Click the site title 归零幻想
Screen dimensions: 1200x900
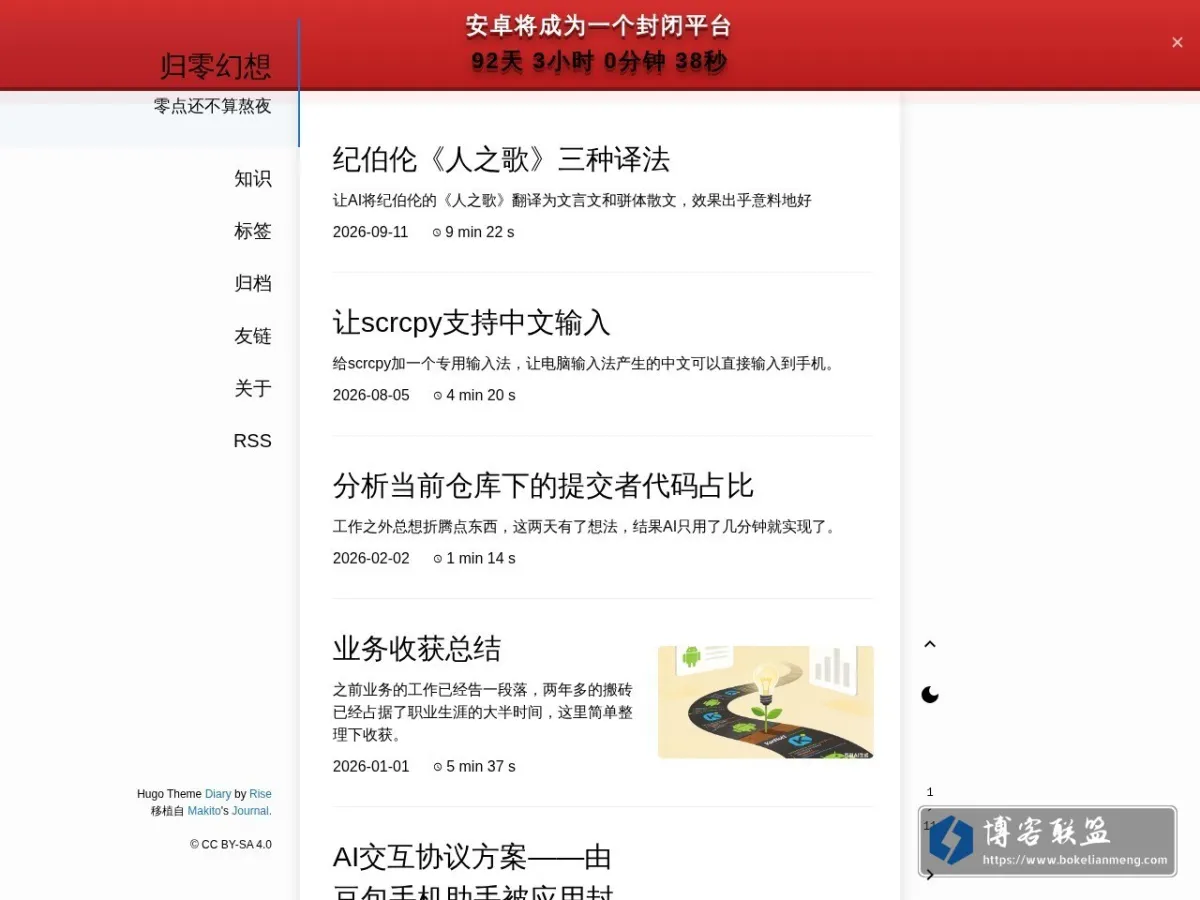(215, 66)
